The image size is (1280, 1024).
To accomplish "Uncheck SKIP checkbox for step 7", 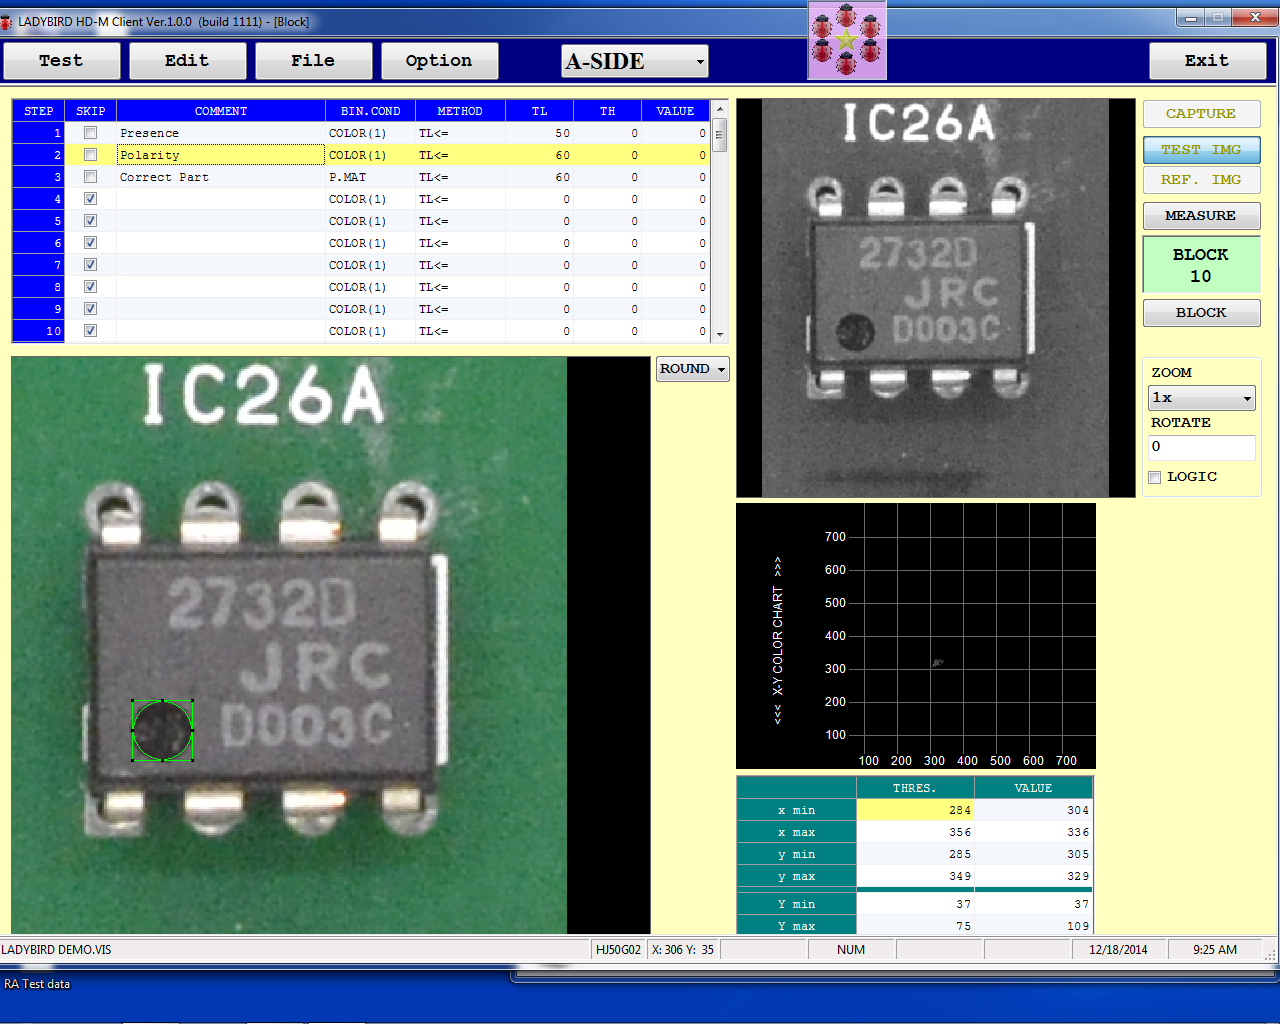I will [x=90, y=265].
